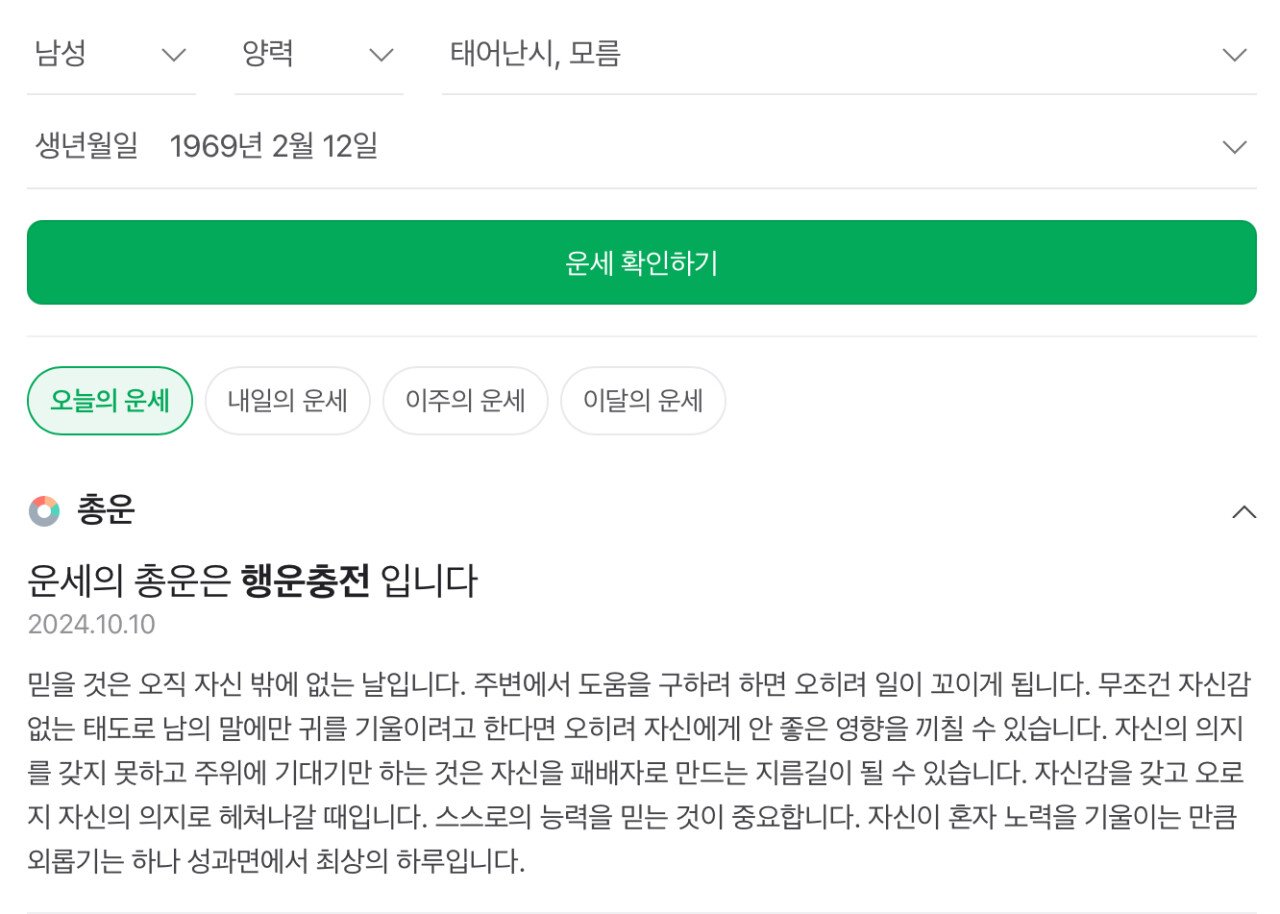
Task: Click the chevron arrow next to 남성
Action: (x=174, y=55)
